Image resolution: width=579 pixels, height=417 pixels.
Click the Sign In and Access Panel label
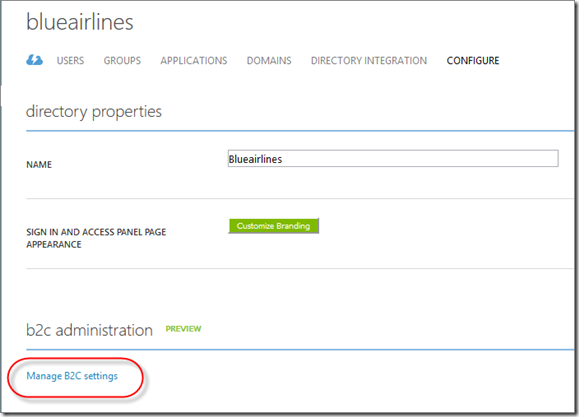tap(96, 238)
